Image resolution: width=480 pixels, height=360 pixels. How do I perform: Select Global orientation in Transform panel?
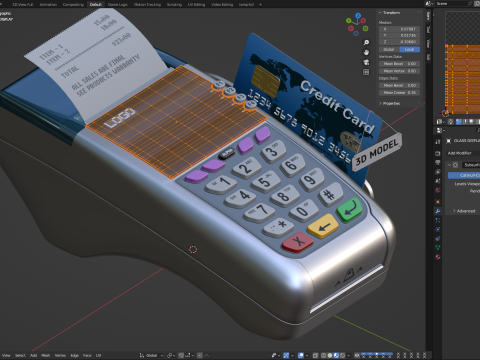coord(389,49)
